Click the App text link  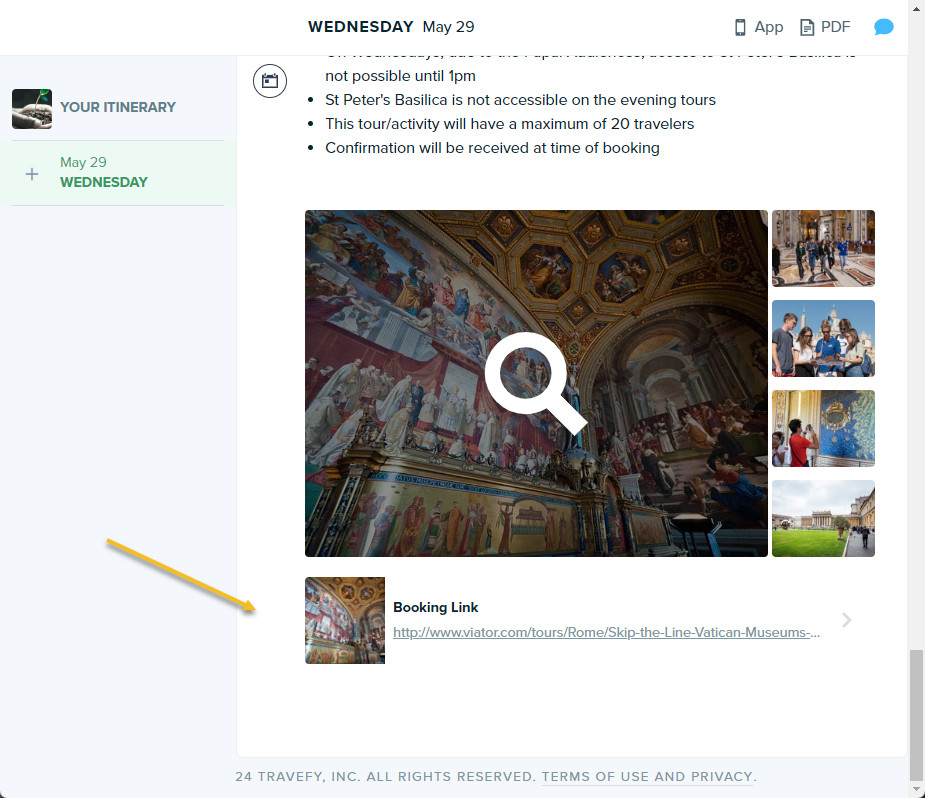pos(769,27)
